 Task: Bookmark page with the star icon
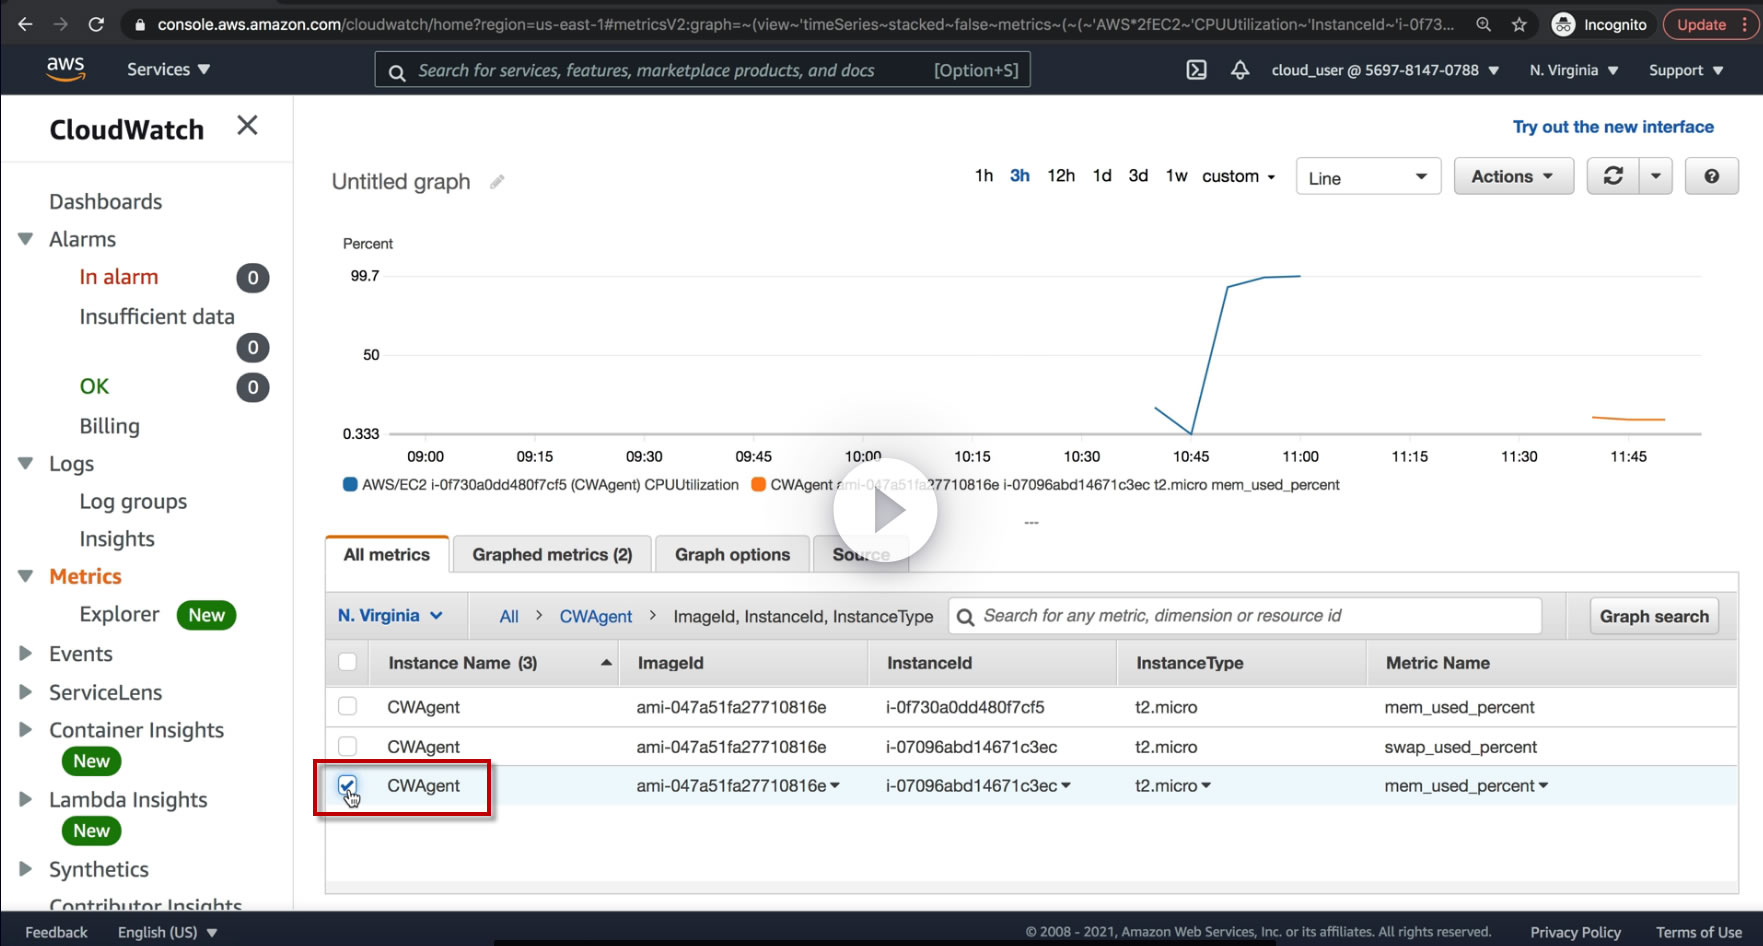click(x=1519, y=24)
